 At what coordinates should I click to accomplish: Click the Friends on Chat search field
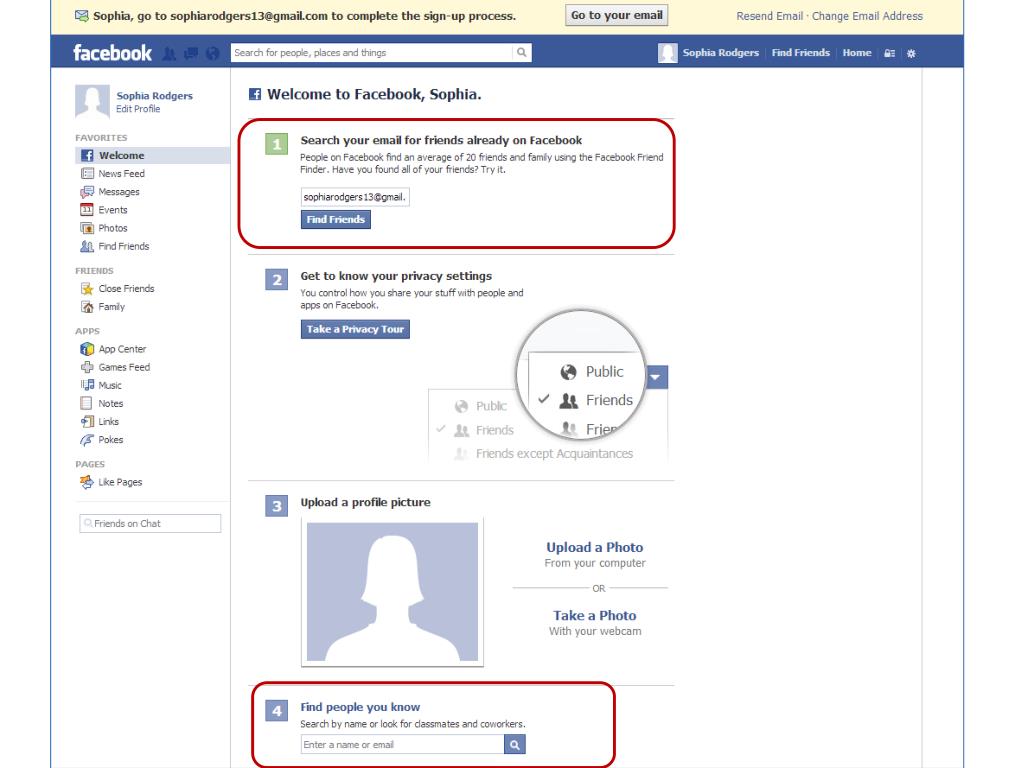click(x=150, y=524)
